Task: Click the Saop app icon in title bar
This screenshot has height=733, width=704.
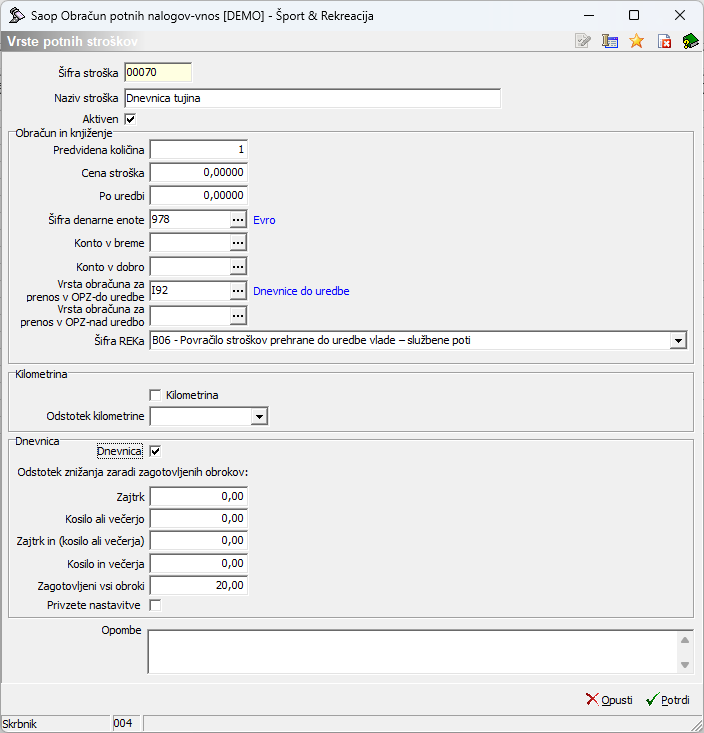Action: pos(16,15)
